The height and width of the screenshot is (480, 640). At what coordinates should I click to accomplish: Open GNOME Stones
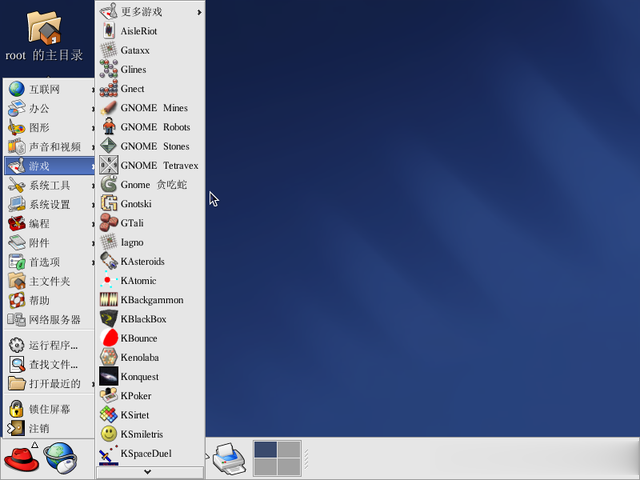(x=150, y=146)
